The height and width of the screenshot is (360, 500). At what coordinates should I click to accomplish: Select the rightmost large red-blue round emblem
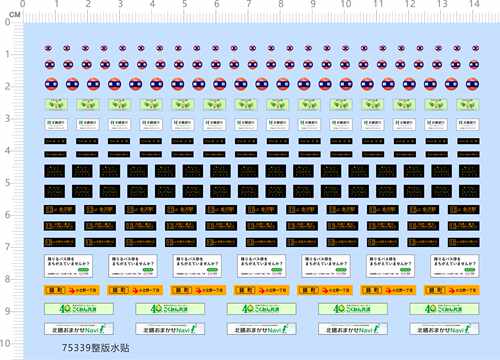click(472, 84)
